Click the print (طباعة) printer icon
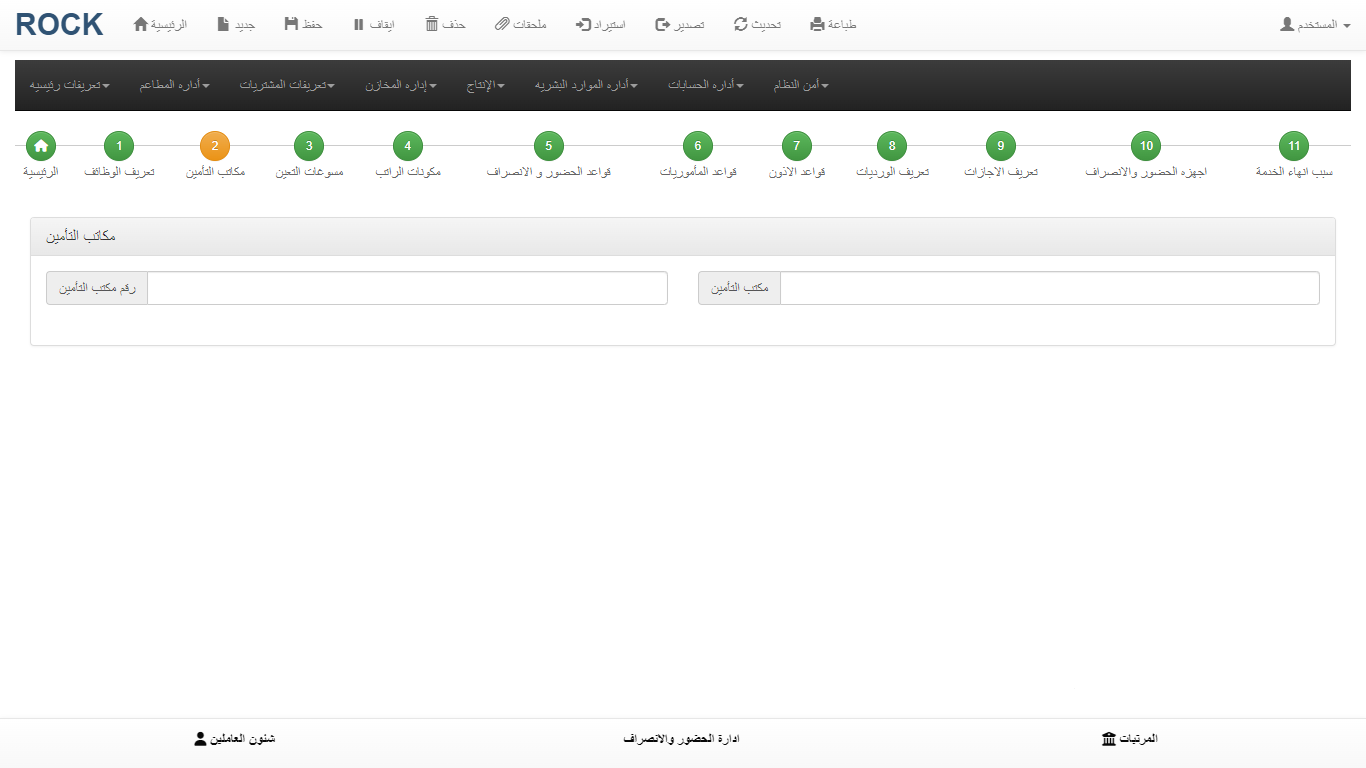The width and height of the screenshot is (1366, 768). pos(817,24)
